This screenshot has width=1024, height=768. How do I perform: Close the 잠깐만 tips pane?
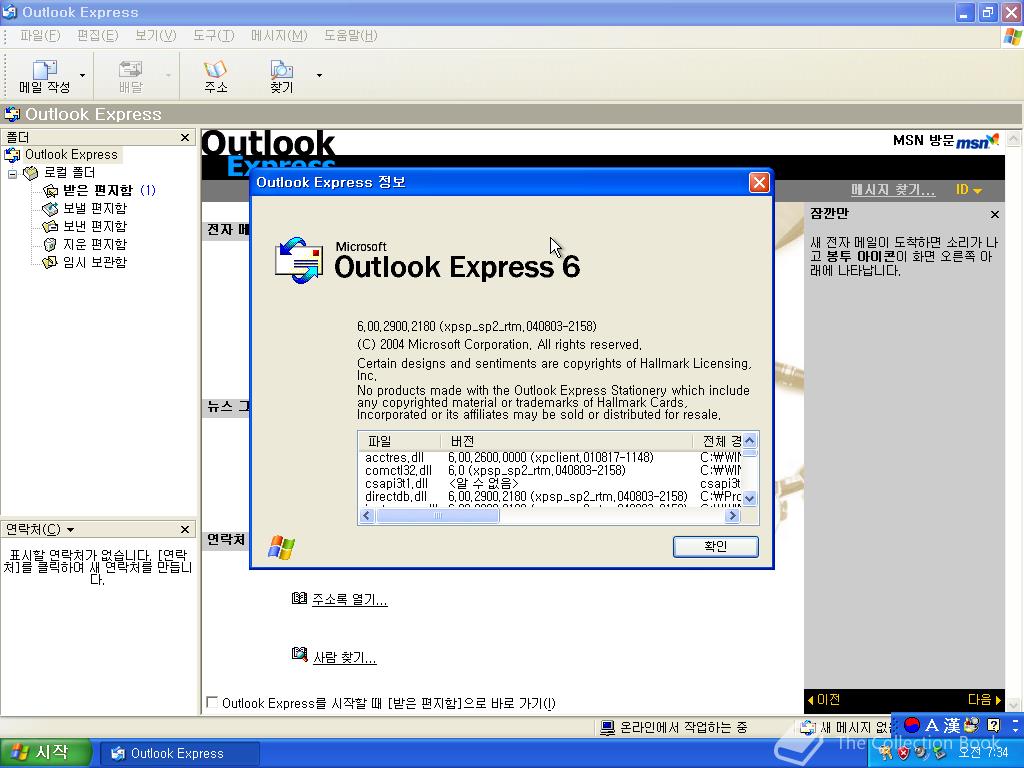click(995, 214)
